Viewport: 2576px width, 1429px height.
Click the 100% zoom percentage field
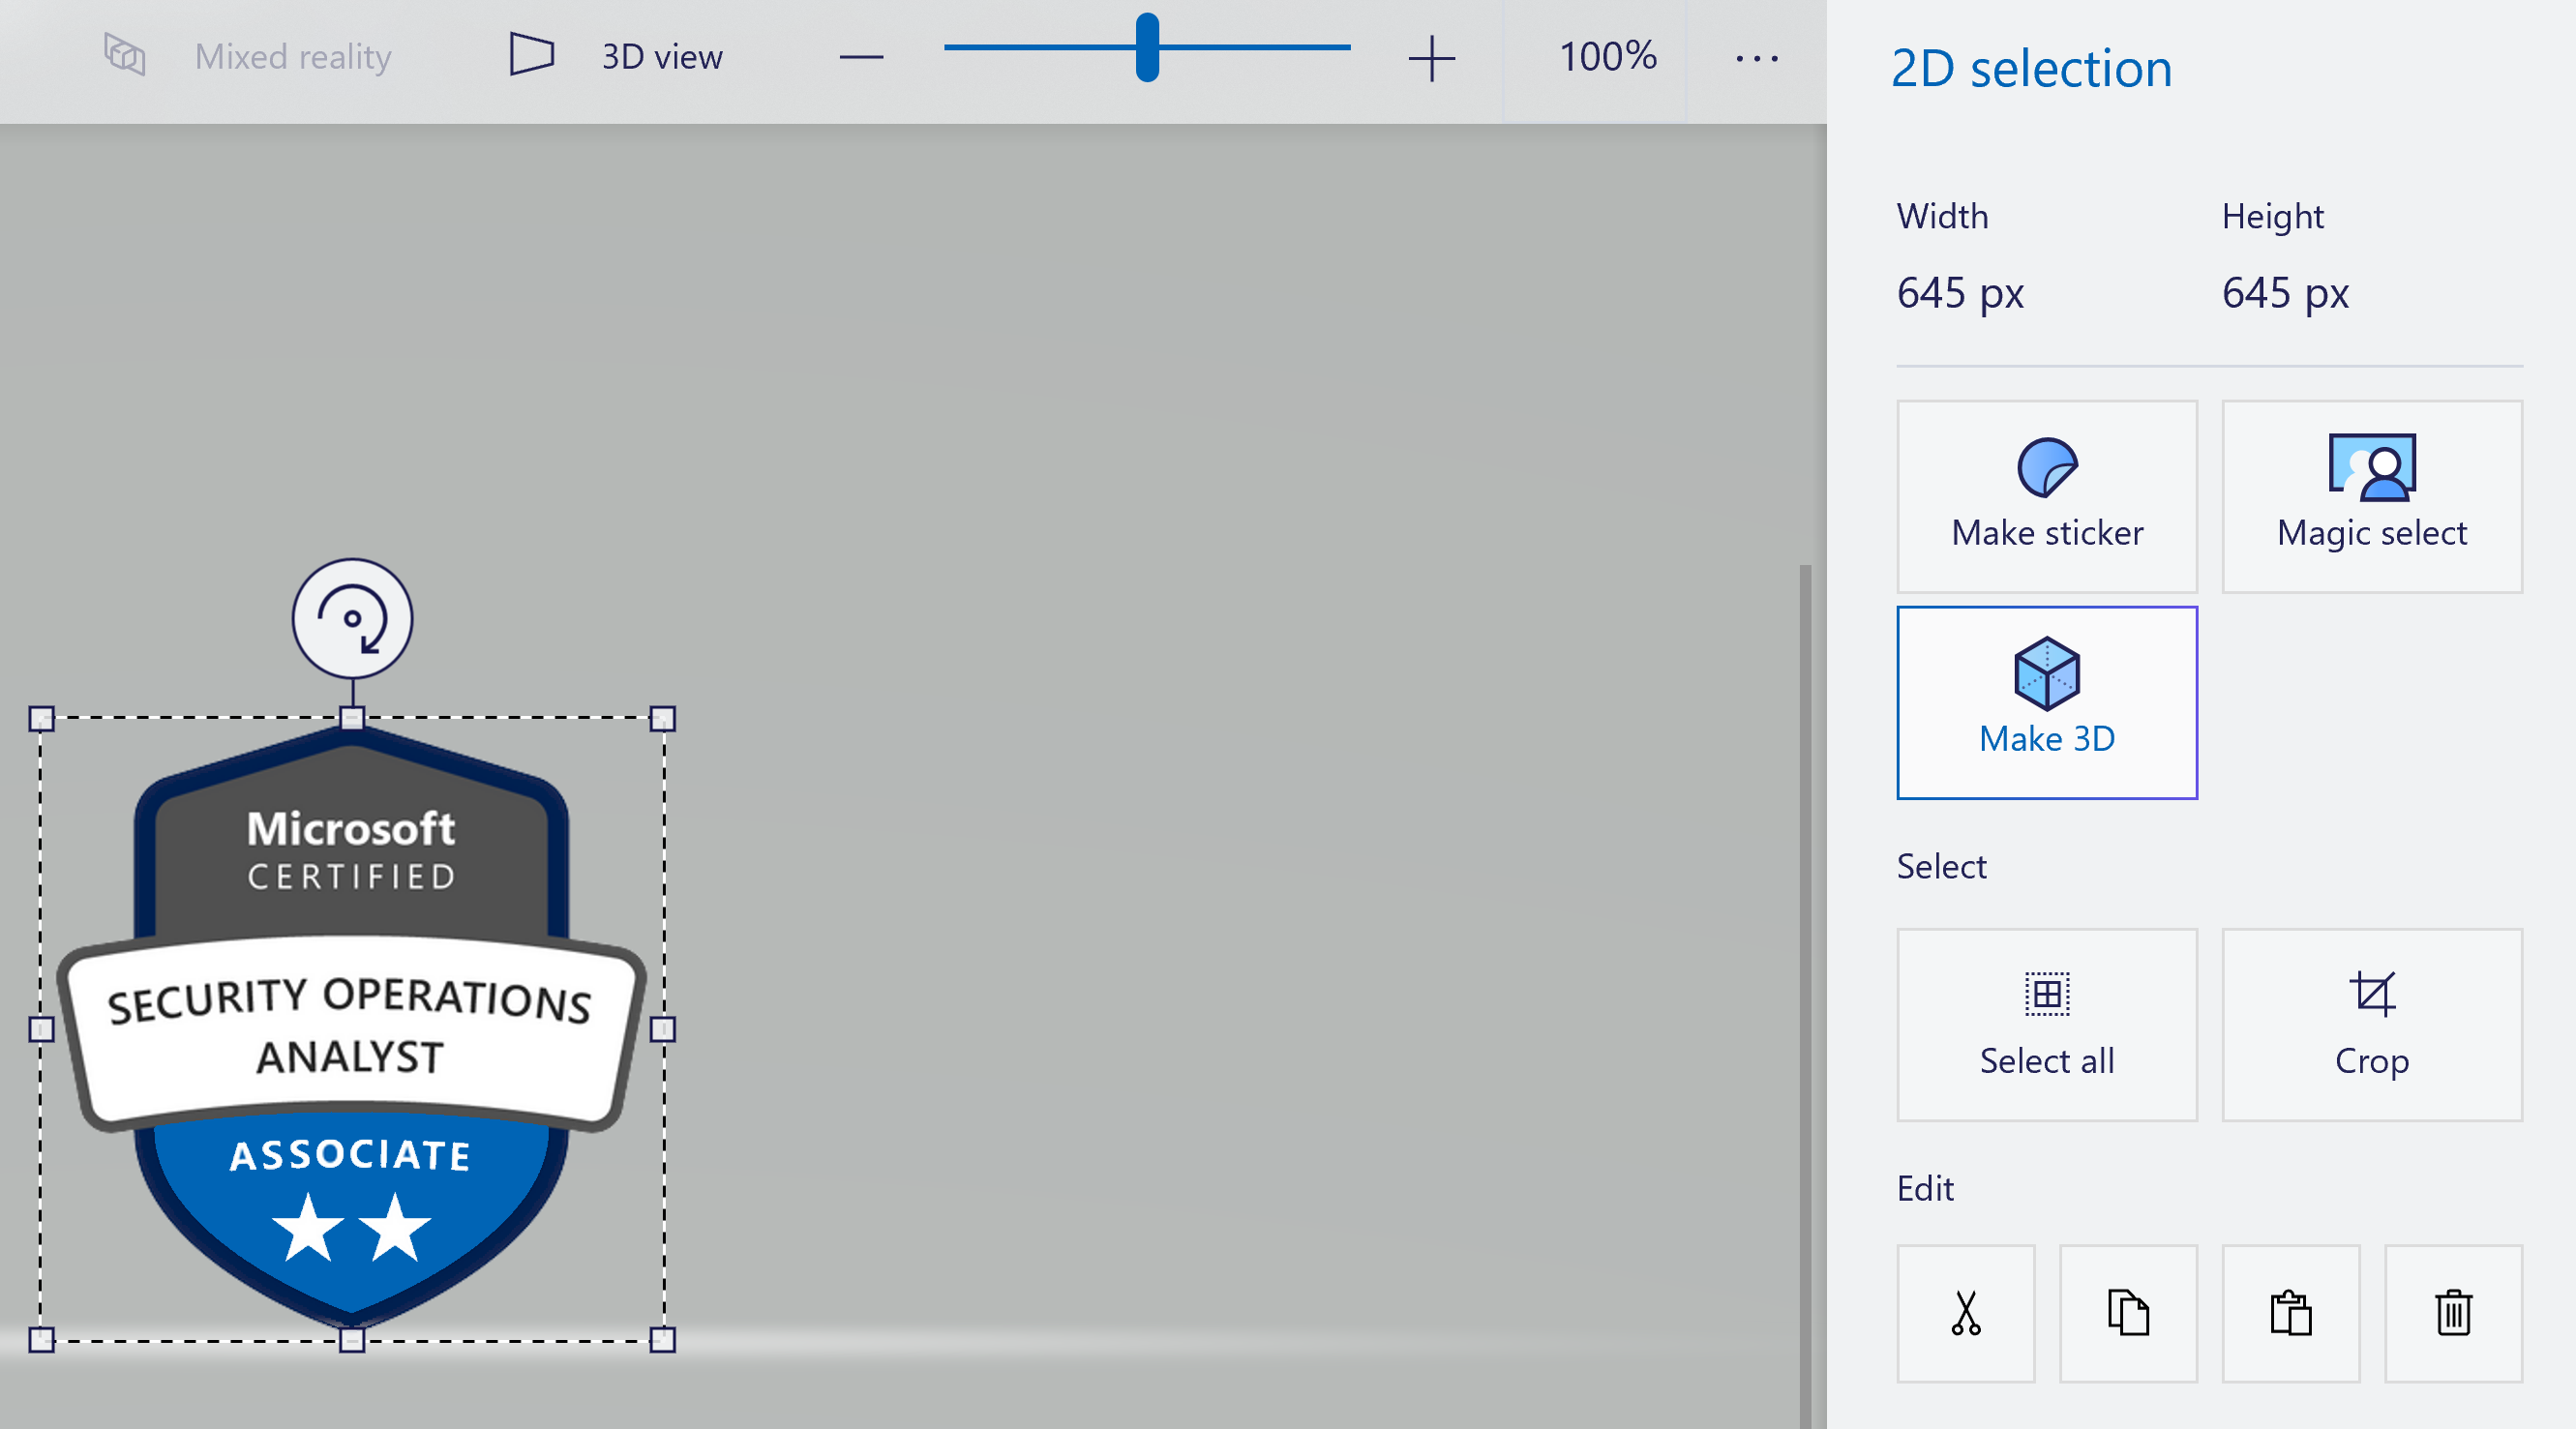click(1607, 56)
